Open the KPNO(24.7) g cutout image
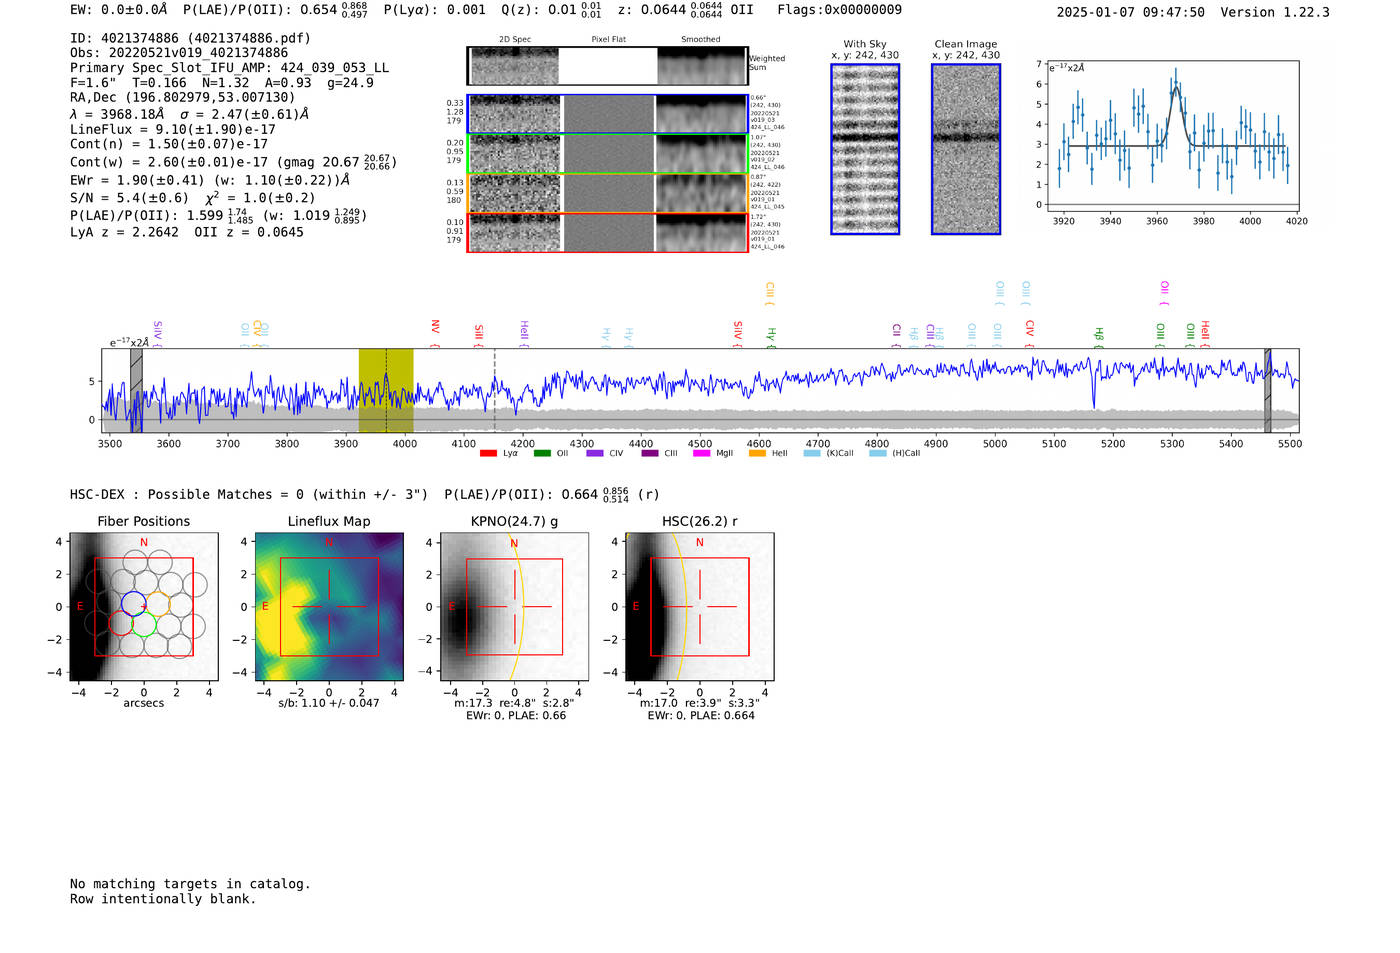 coord(514,607)
